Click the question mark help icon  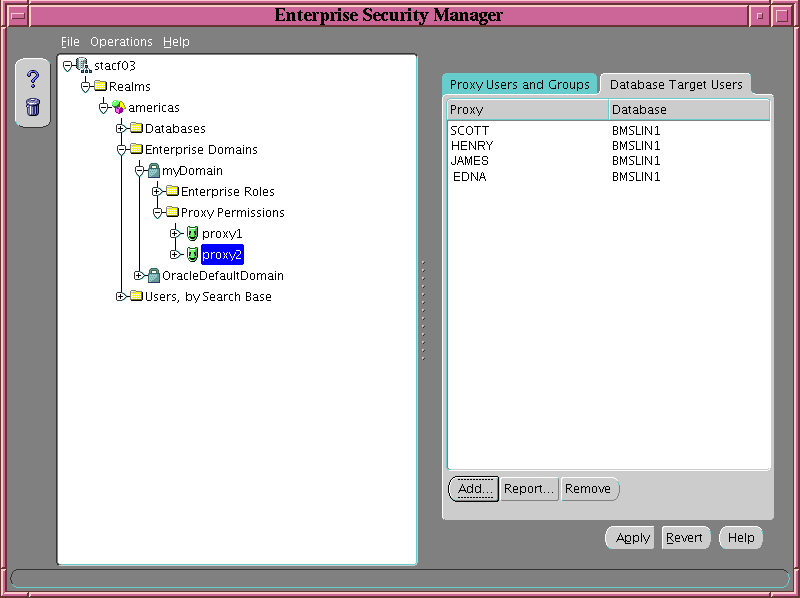tap(32, 79)
